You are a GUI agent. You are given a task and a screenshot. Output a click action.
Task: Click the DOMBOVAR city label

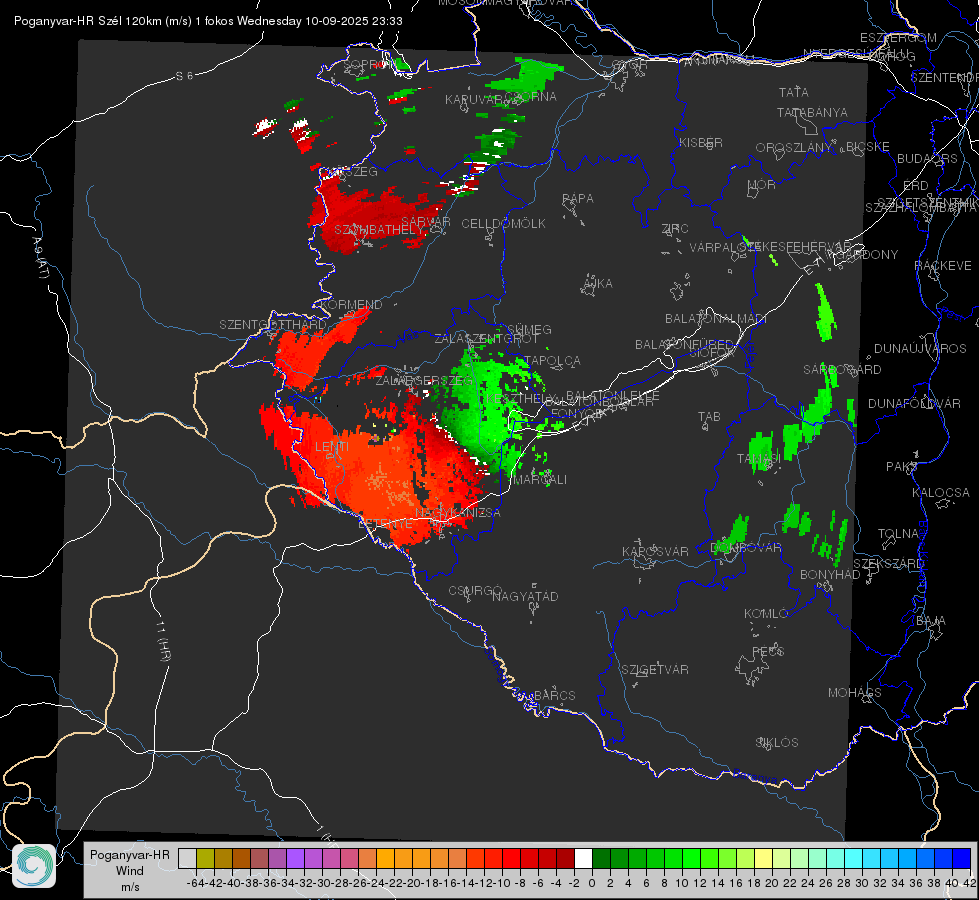point(746,548)
